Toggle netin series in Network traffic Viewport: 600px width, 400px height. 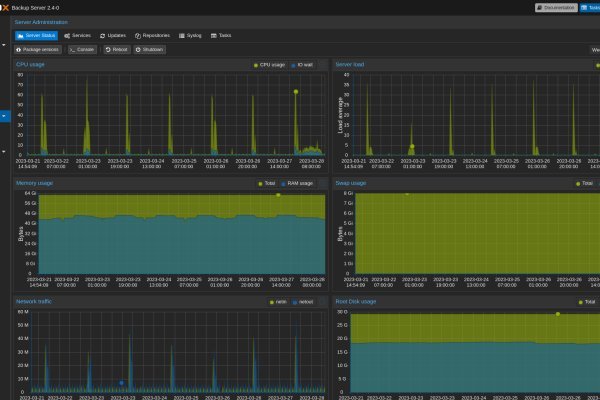(278, 302)
